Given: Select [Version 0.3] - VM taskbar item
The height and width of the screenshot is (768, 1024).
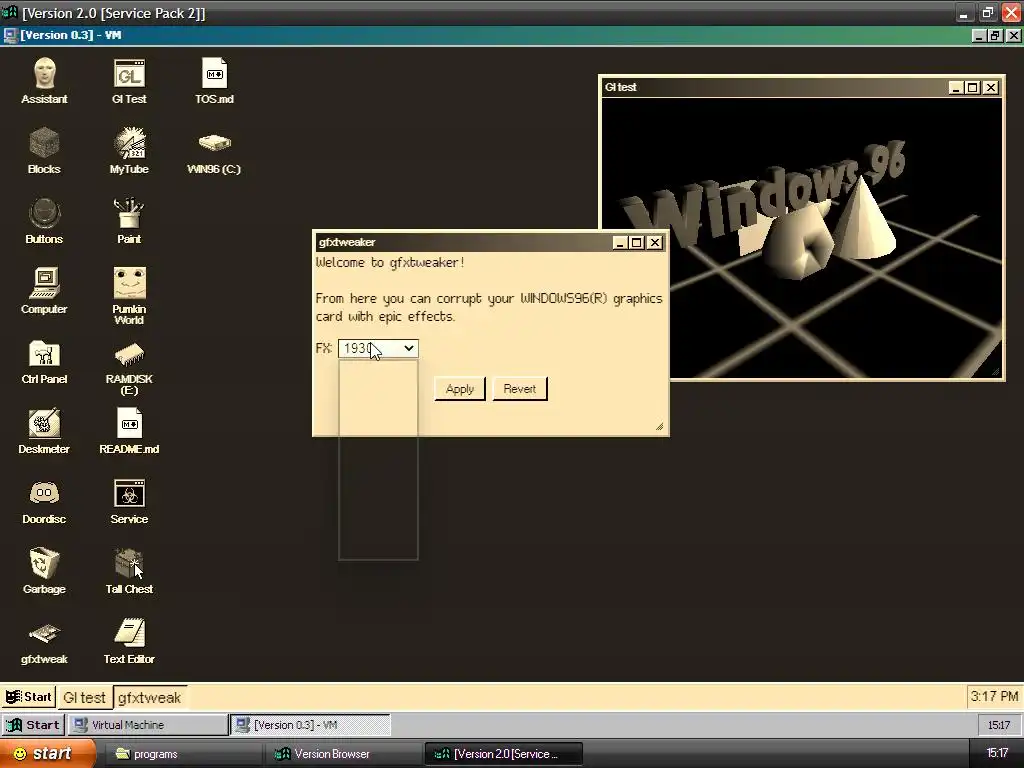Looking at the screenshot, I should tap(312, 725).
